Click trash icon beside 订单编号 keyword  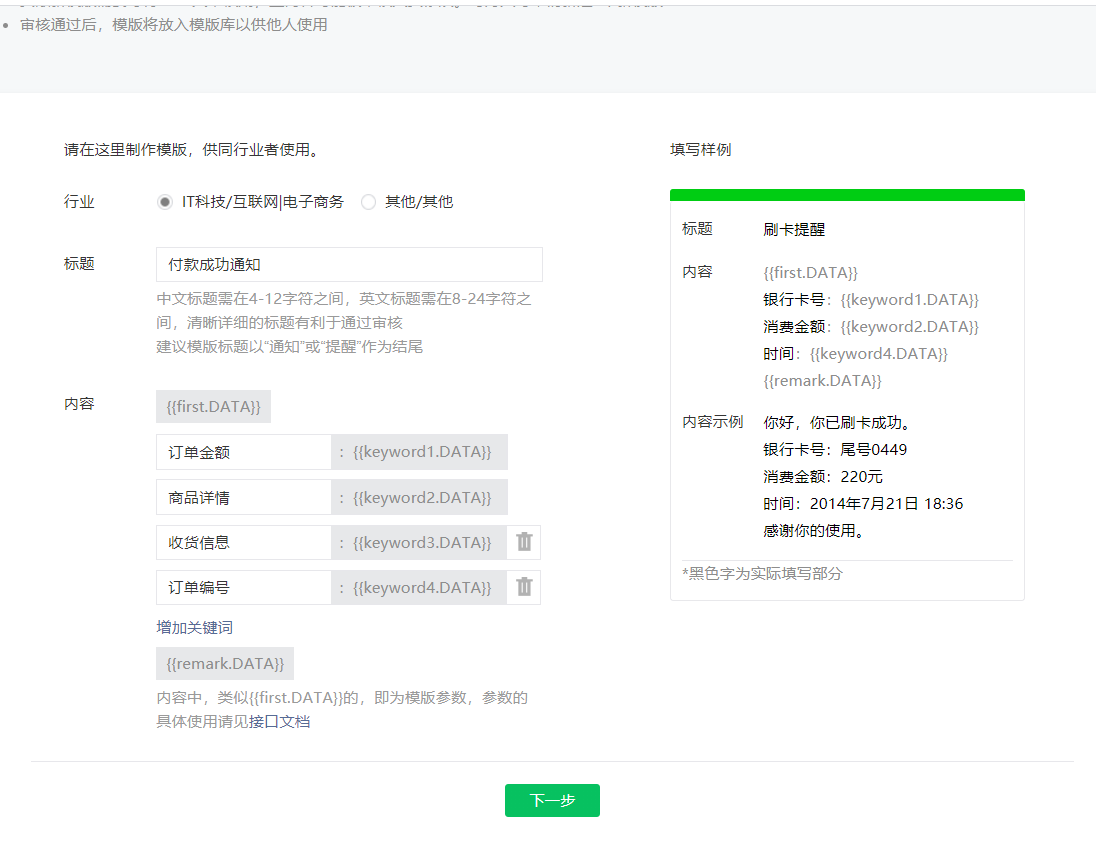pos(524,587)
